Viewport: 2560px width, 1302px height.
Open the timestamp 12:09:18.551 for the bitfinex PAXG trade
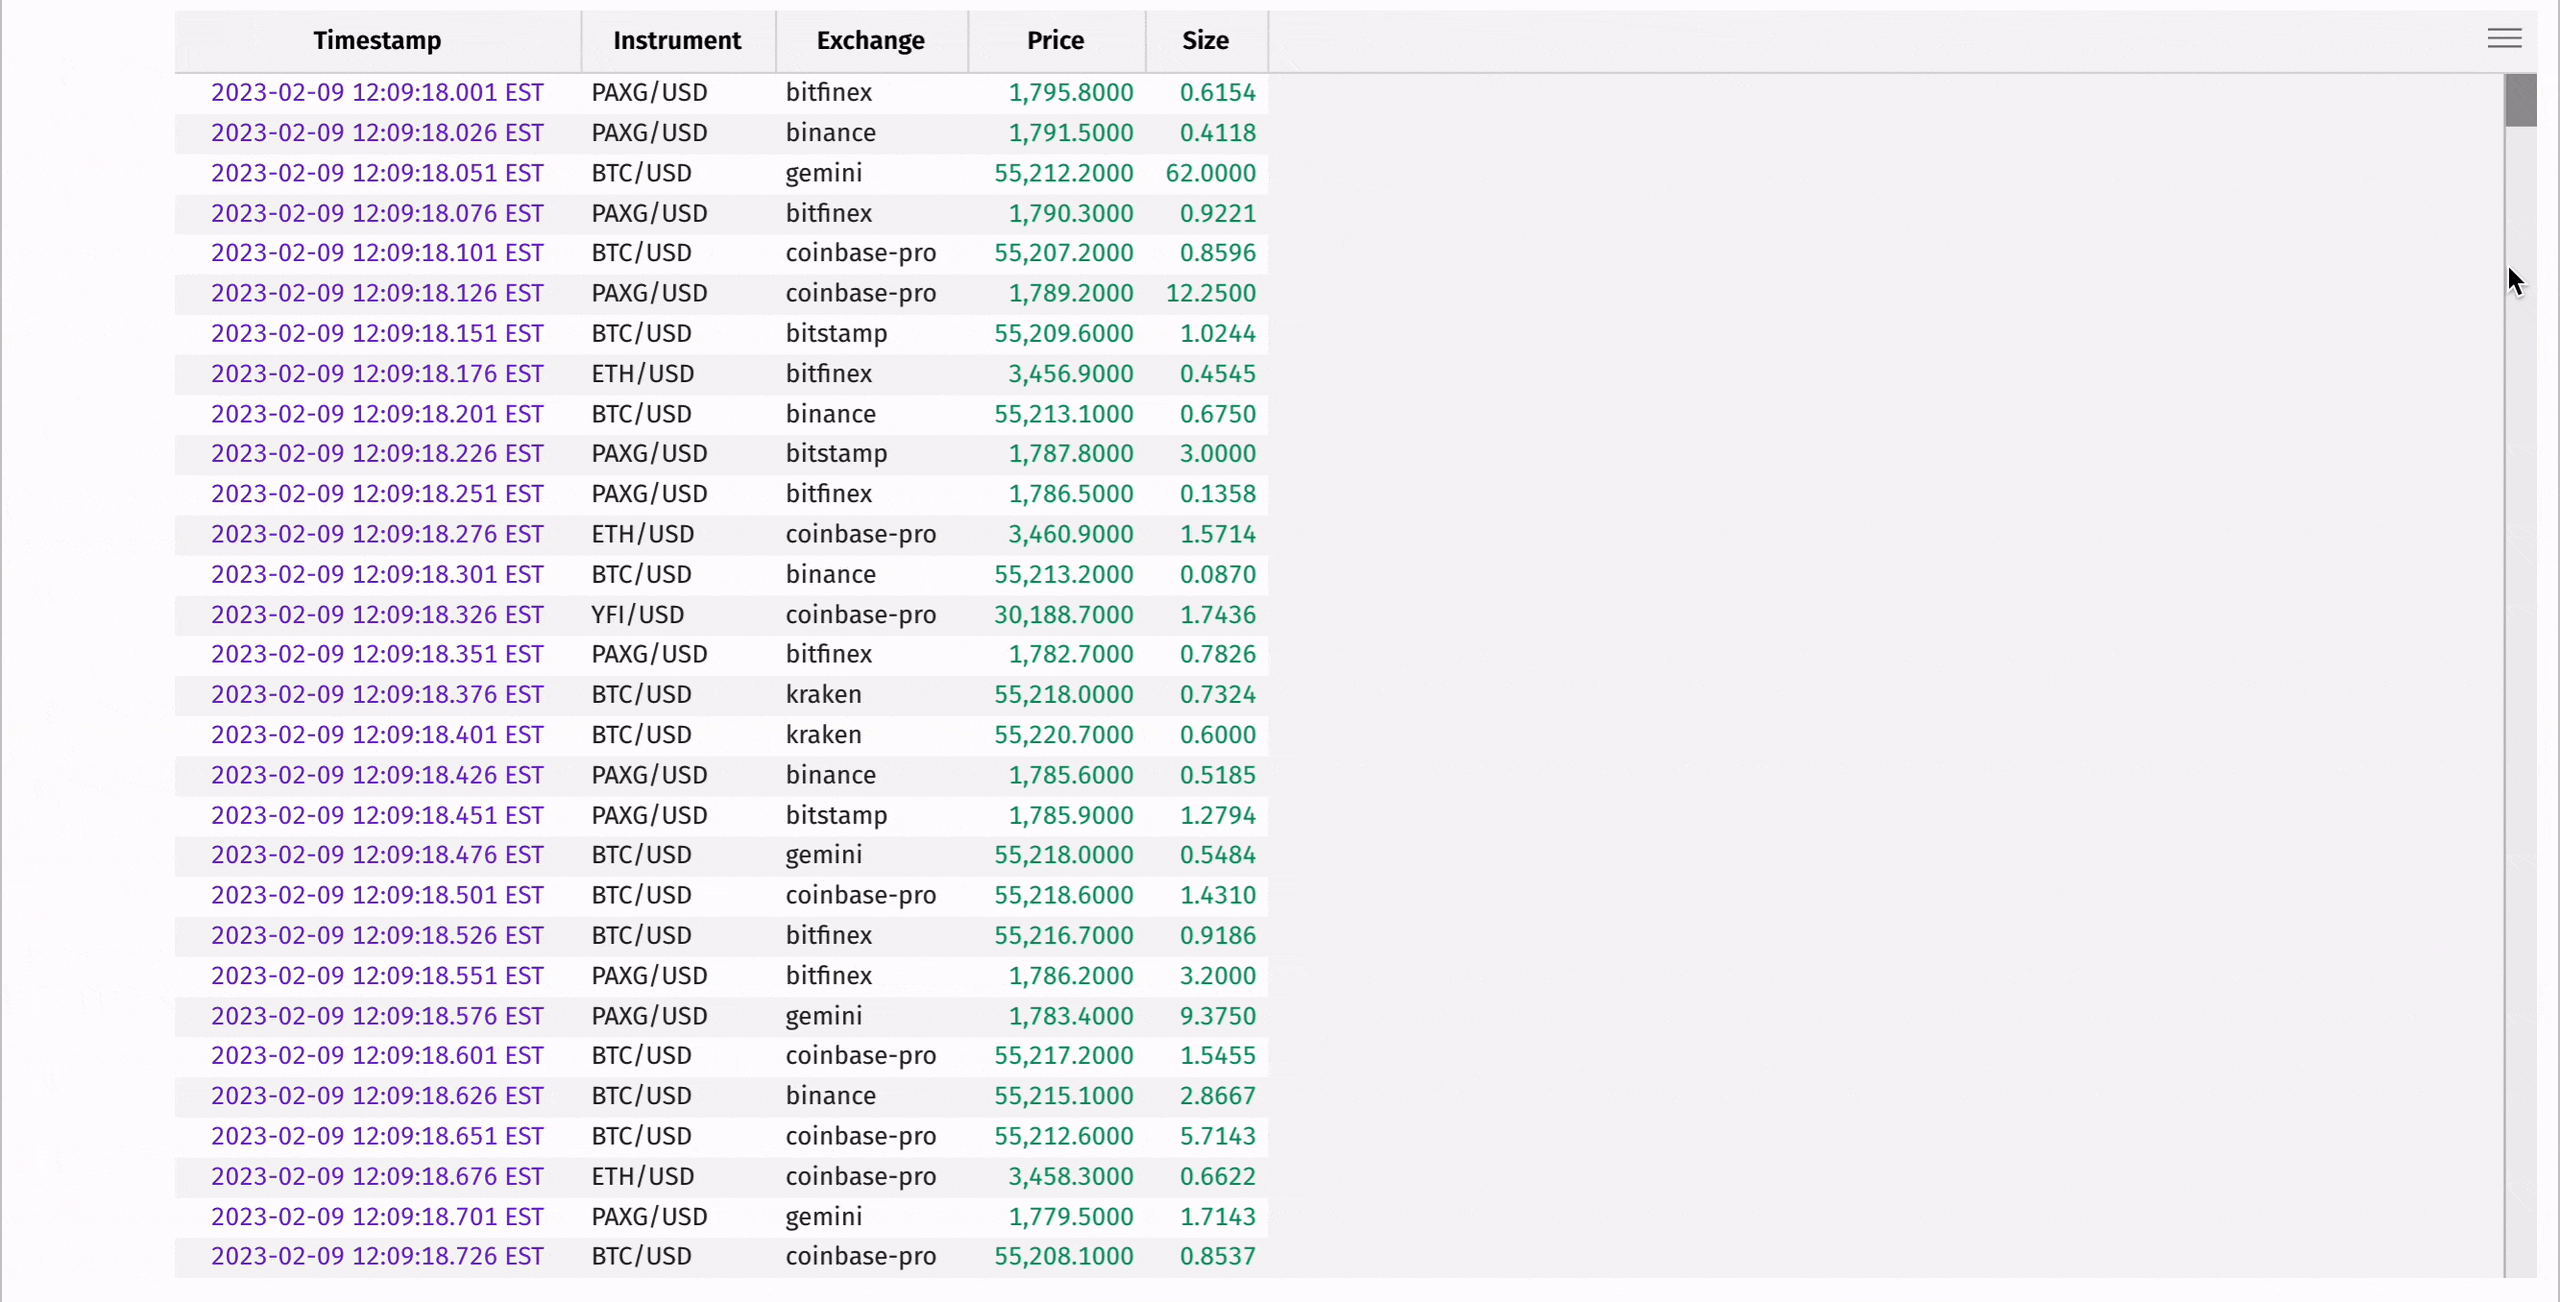(x=376, y=975)
